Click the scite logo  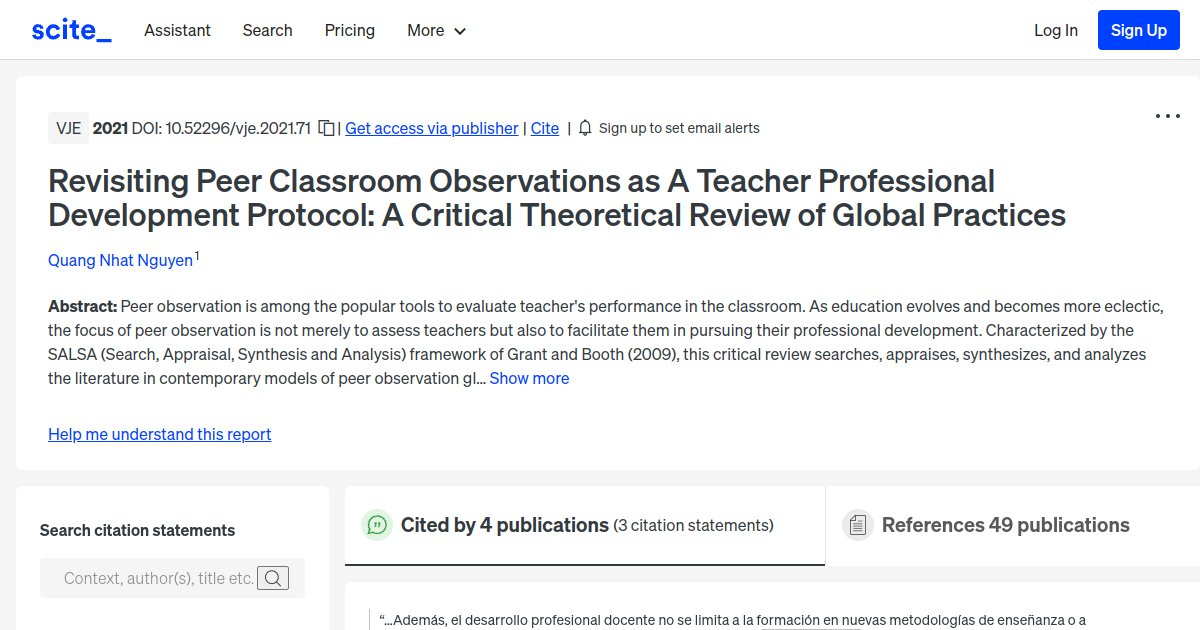click(x=70, y=29)
